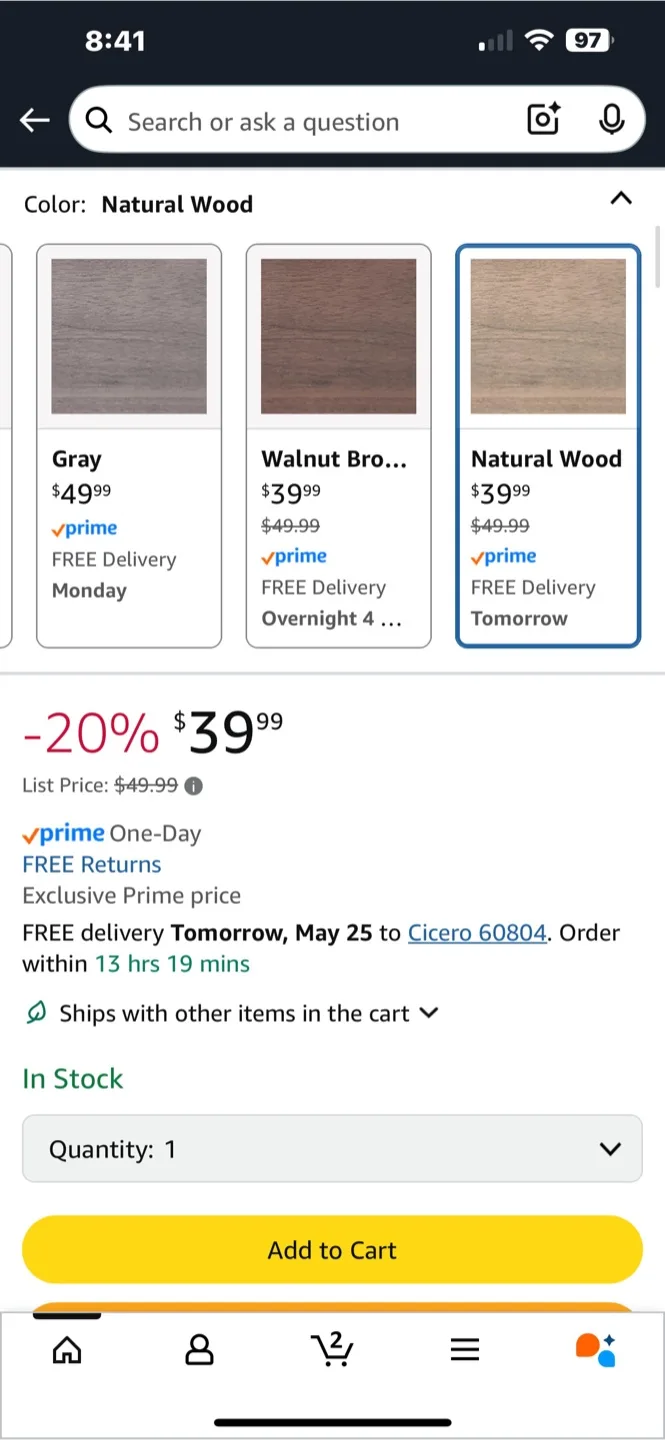Open the account profile icon

coord(200,1351)
